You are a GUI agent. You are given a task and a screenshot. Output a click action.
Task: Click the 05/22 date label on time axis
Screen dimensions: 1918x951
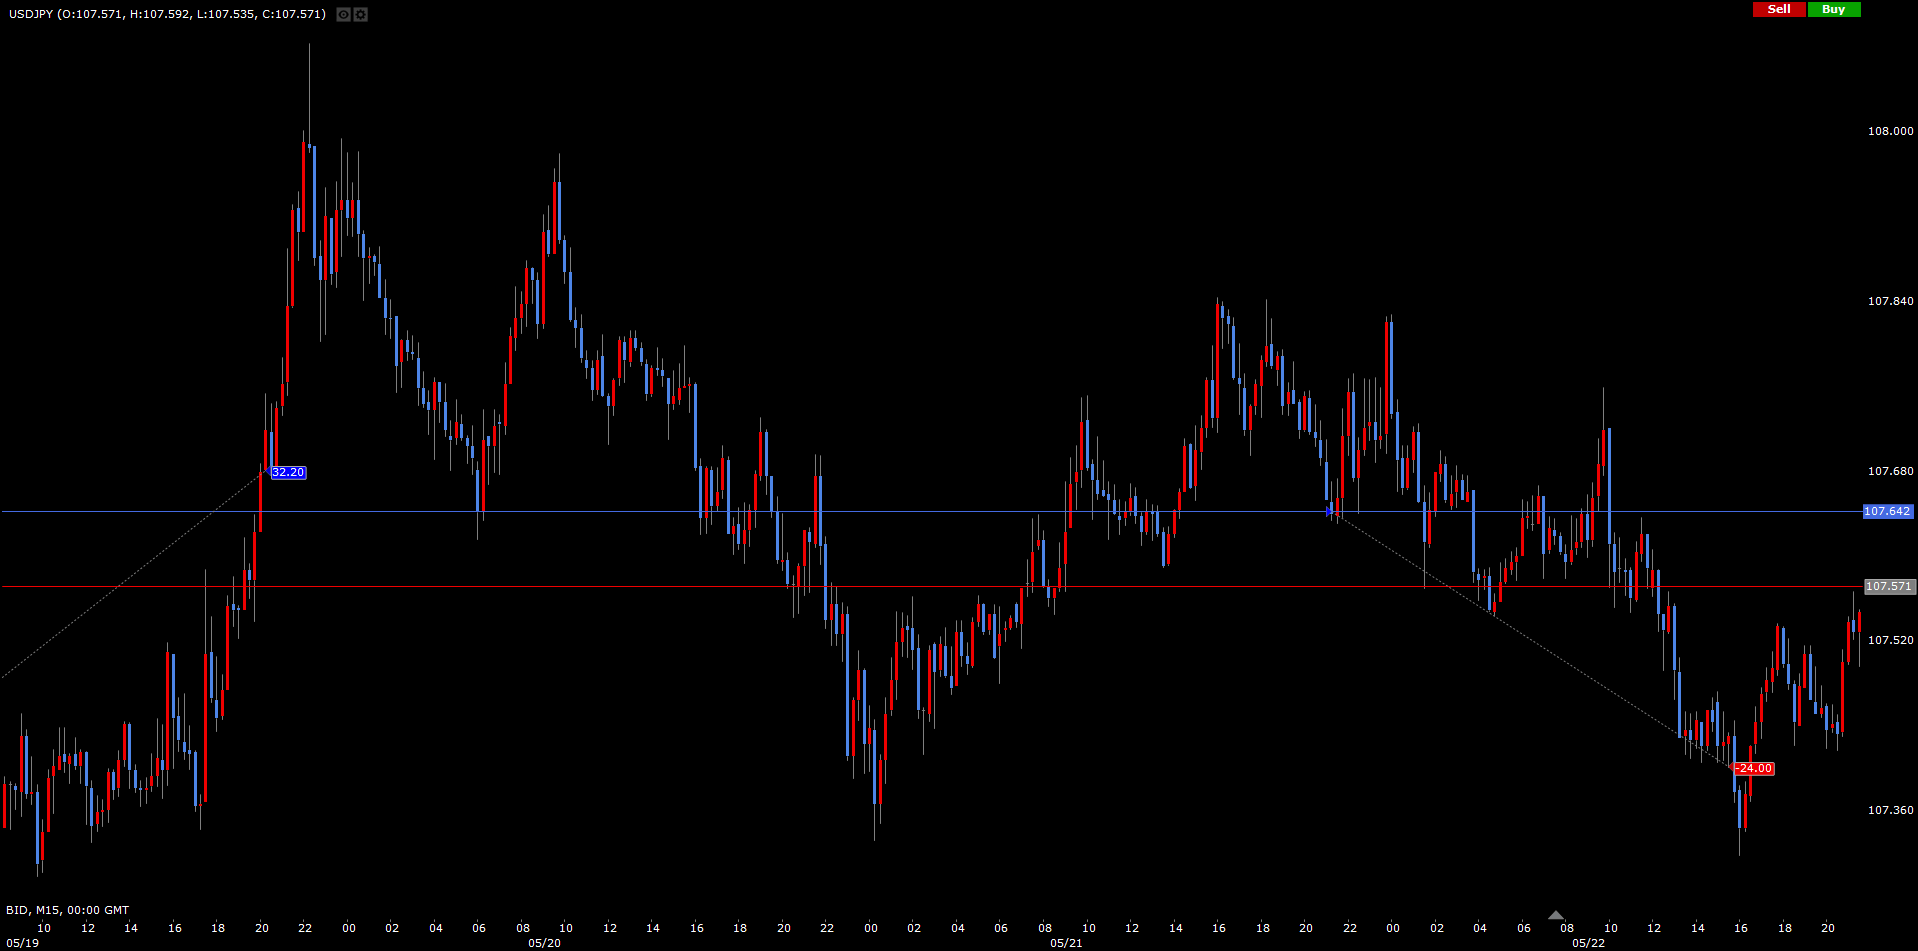click(x=1588, y=943)
